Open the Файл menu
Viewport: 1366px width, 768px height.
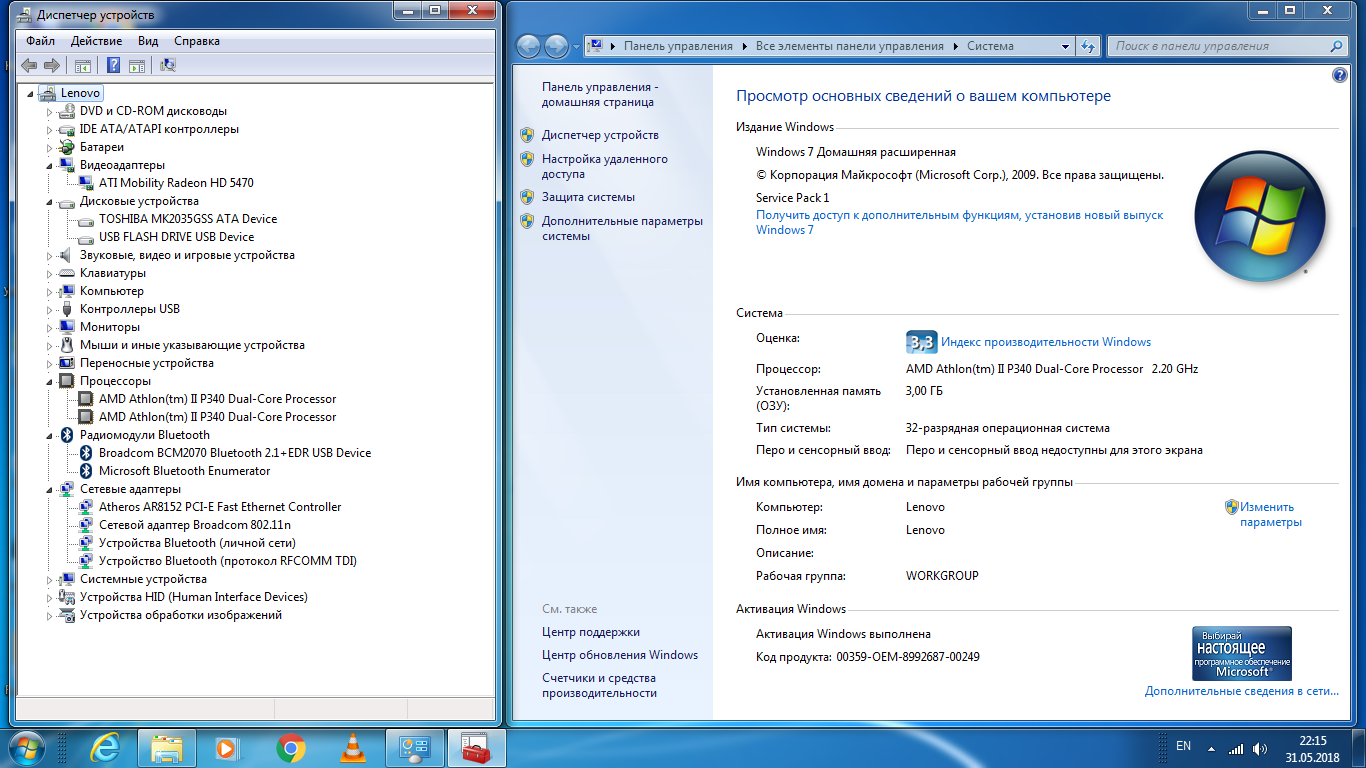41,41
